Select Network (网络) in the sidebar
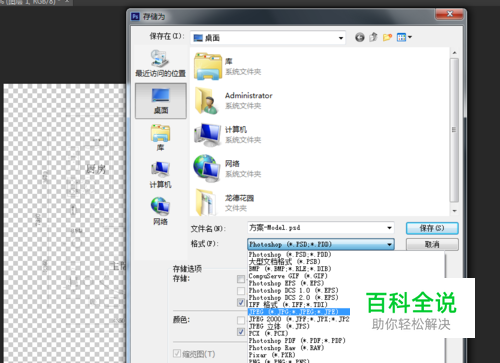500x363 pixels. click(x=161, y=211)
